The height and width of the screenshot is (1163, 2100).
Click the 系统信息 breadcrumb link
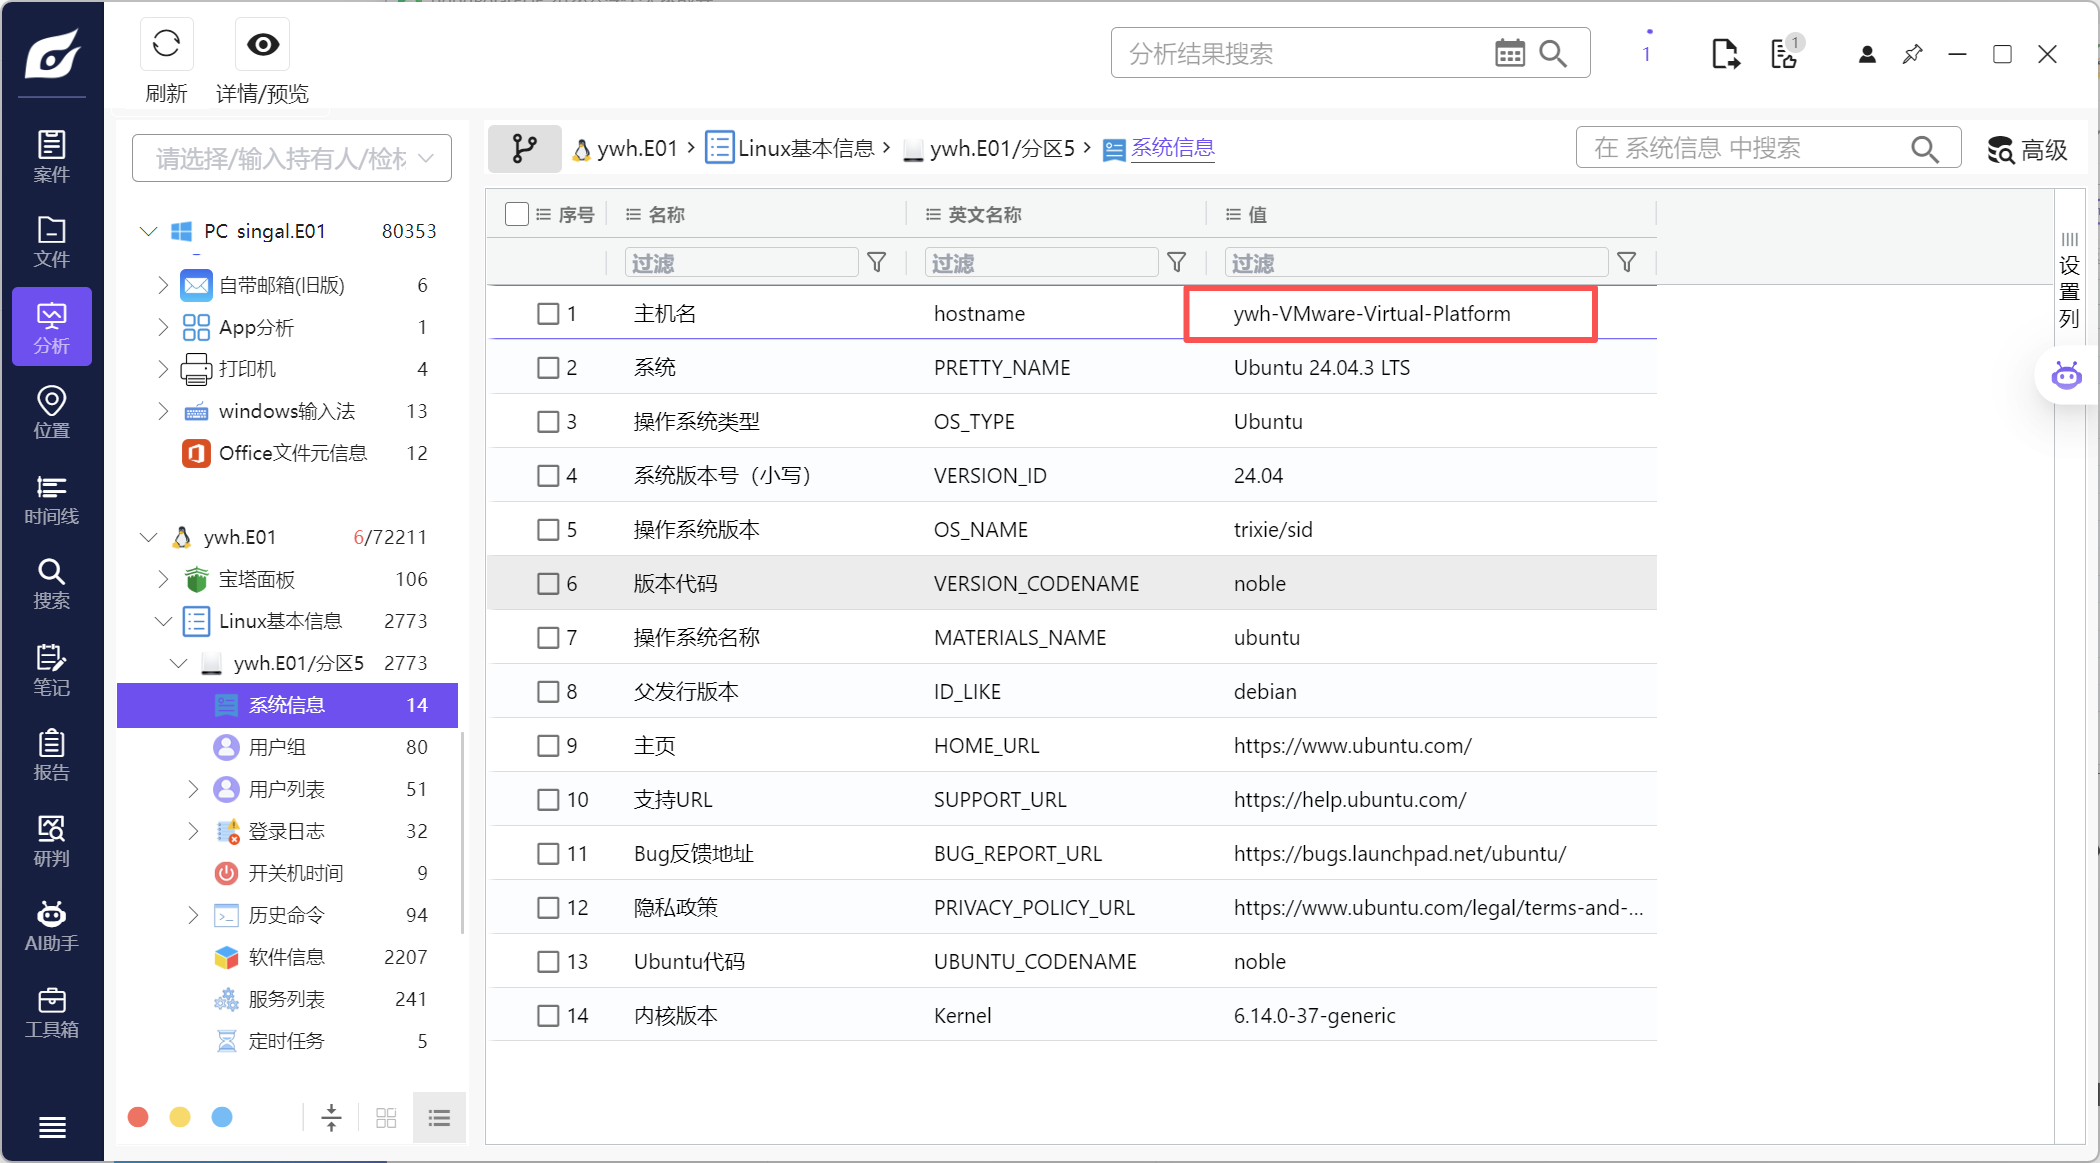click(x=1172, y=148)
